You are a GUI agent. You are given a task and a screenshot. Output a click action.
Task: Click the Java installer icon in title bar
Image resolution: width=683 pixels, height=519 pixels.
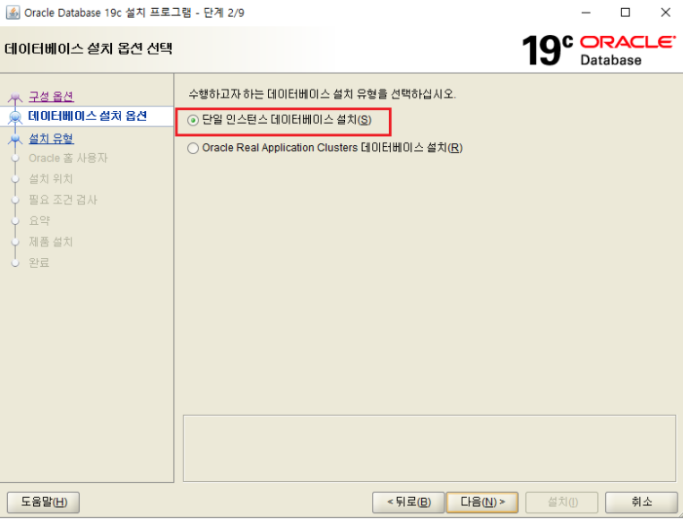(x=12, y=12)
